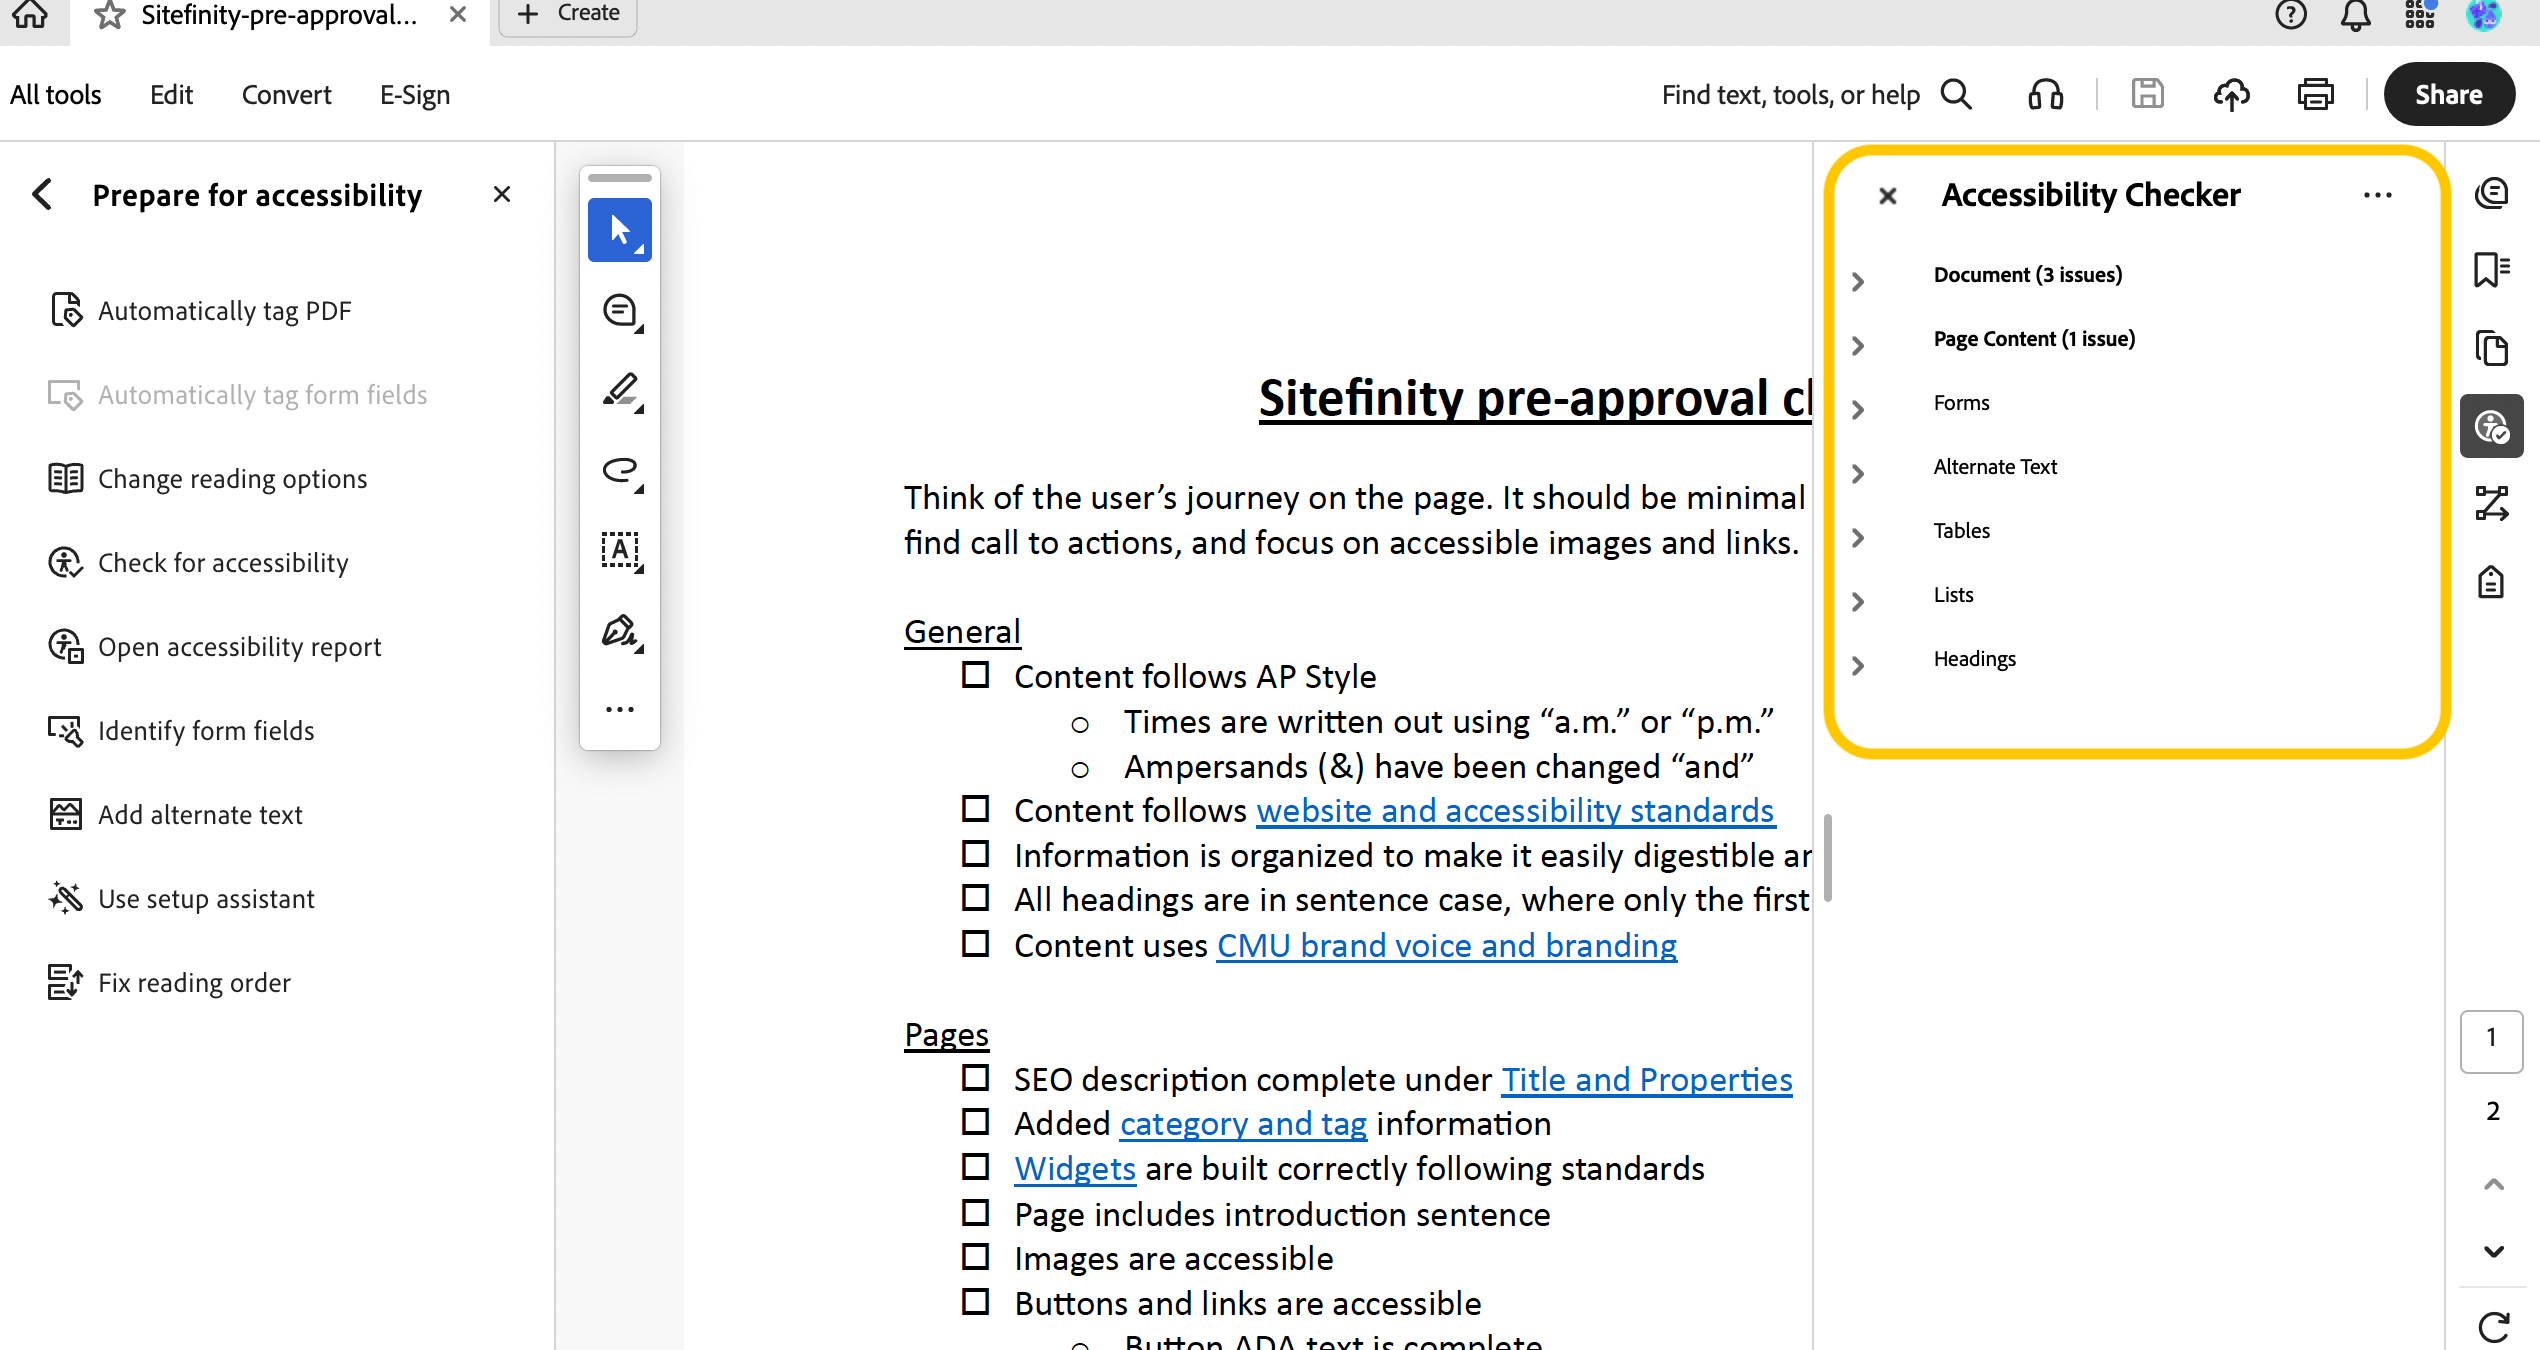Click the document vertical scrollbar handle
Viewport: 2540px width, 1350px height.
[1828, 858]
